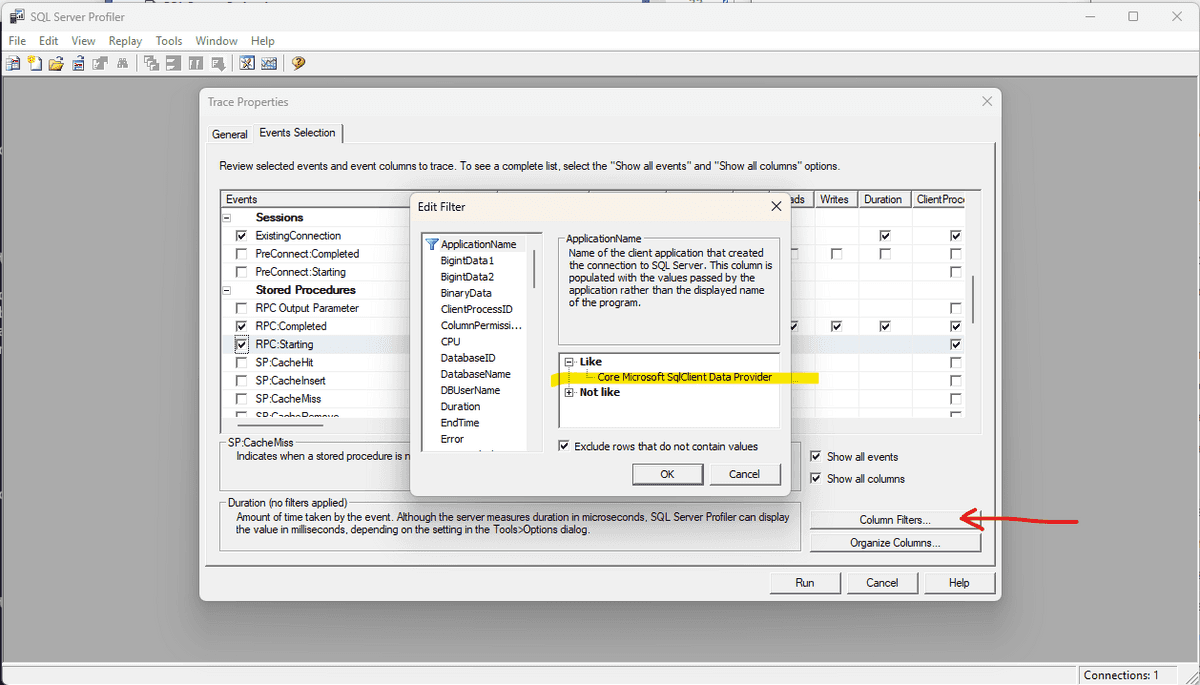This screenshot has width=1200, height=685.
Task: Expand the Not like filter node
Action: point(571,391)
